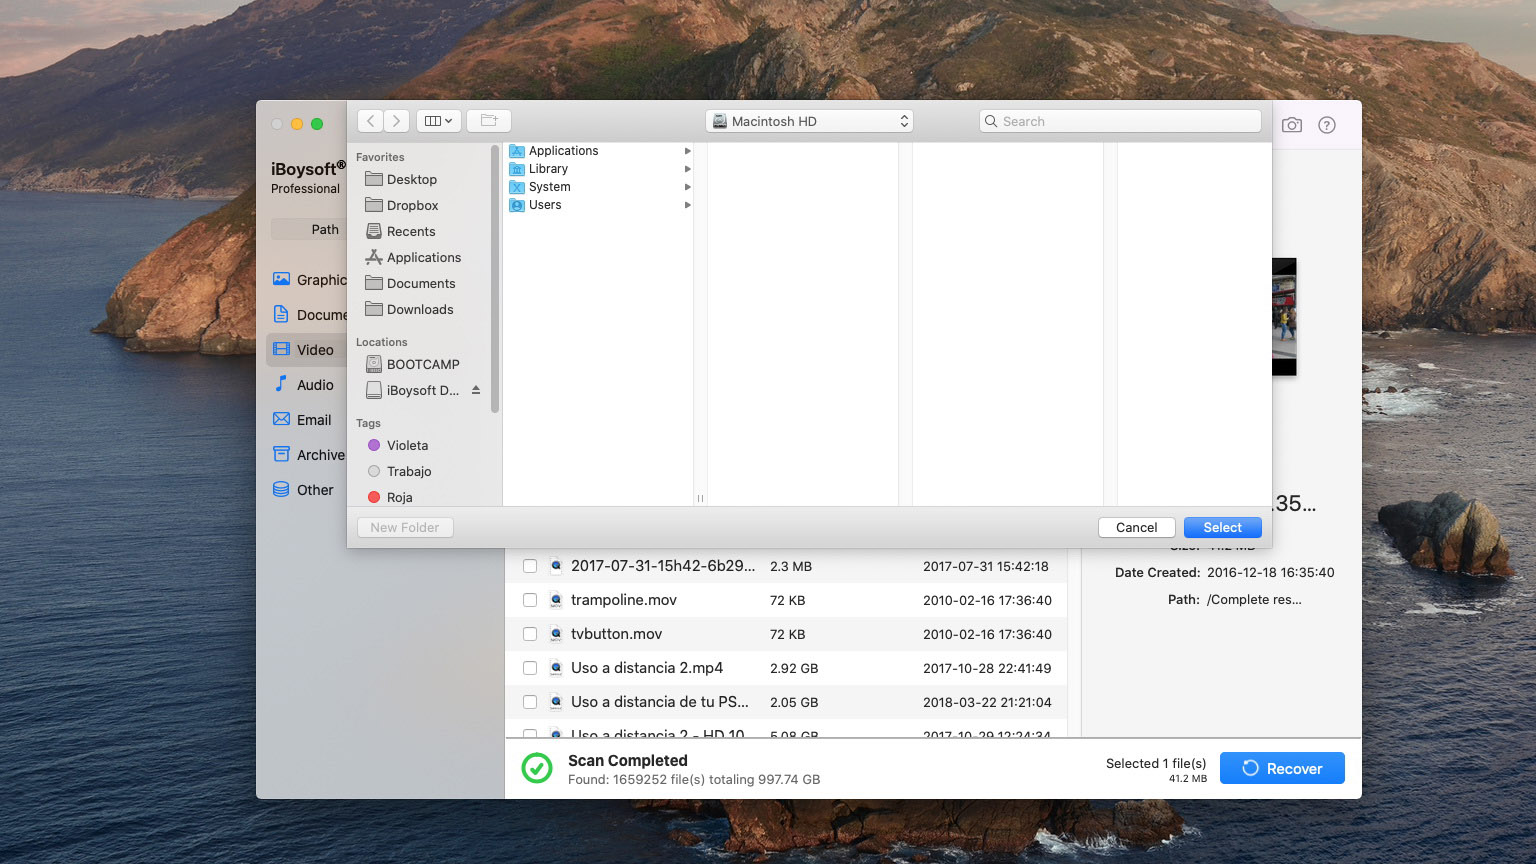The width and height of the screenshot is (1536, 864).
Task: Check the box for Uso a distancia 2.mp4
Action: coord(530,668)
